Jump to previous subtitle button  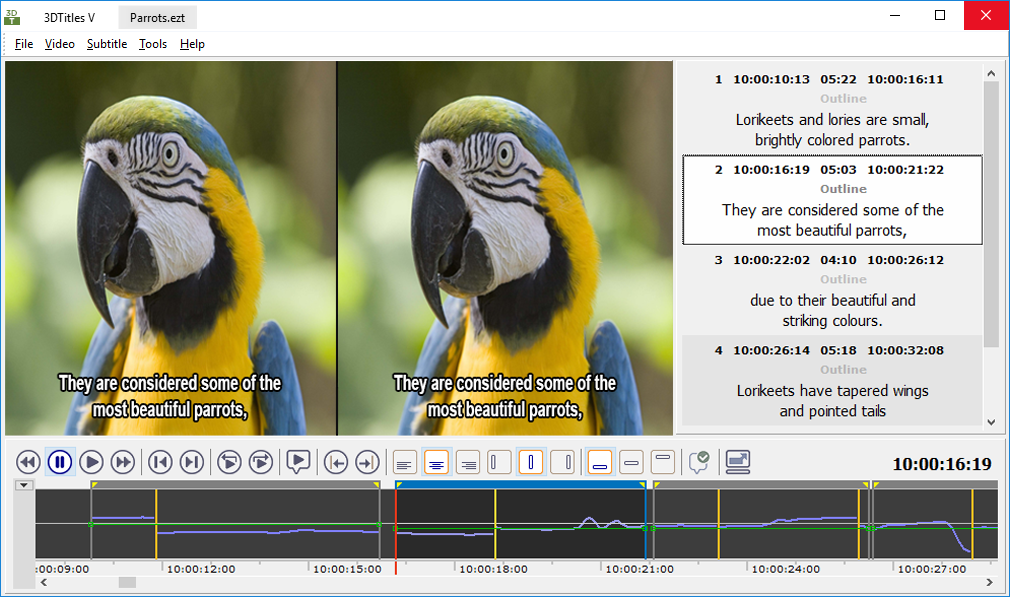click(160, 462)
